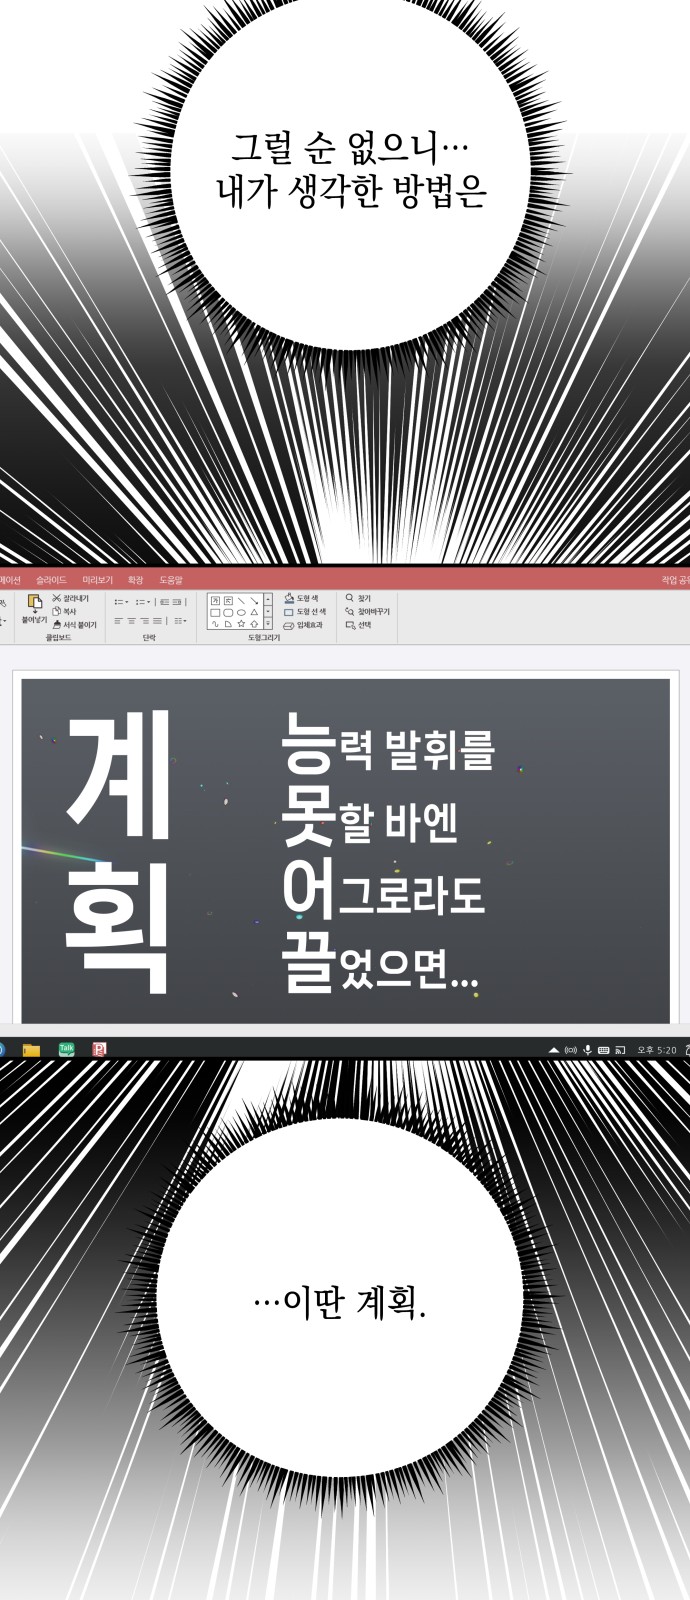
Task: Open the clock showing 오후 5:20
Action: [x=657, y=1050]
